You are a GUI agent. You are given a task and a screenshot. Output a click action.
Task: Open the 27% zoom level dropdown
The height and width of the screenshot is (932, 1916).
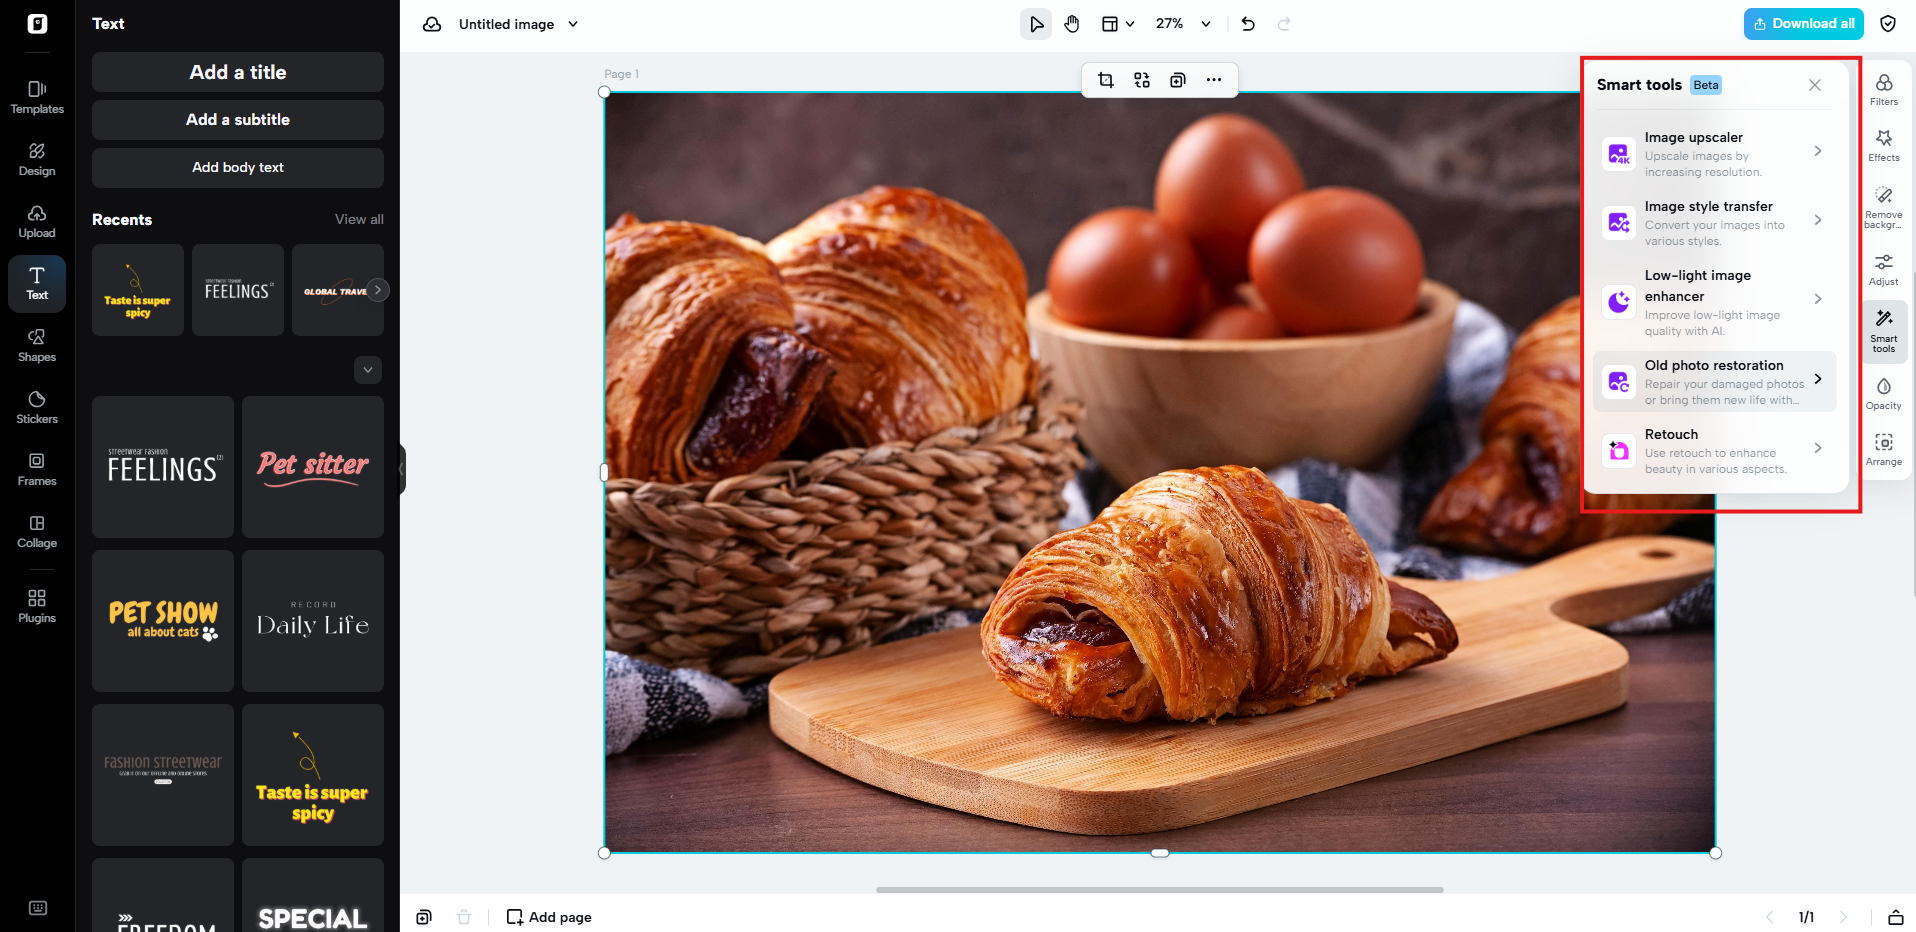tap(1184, 24)
